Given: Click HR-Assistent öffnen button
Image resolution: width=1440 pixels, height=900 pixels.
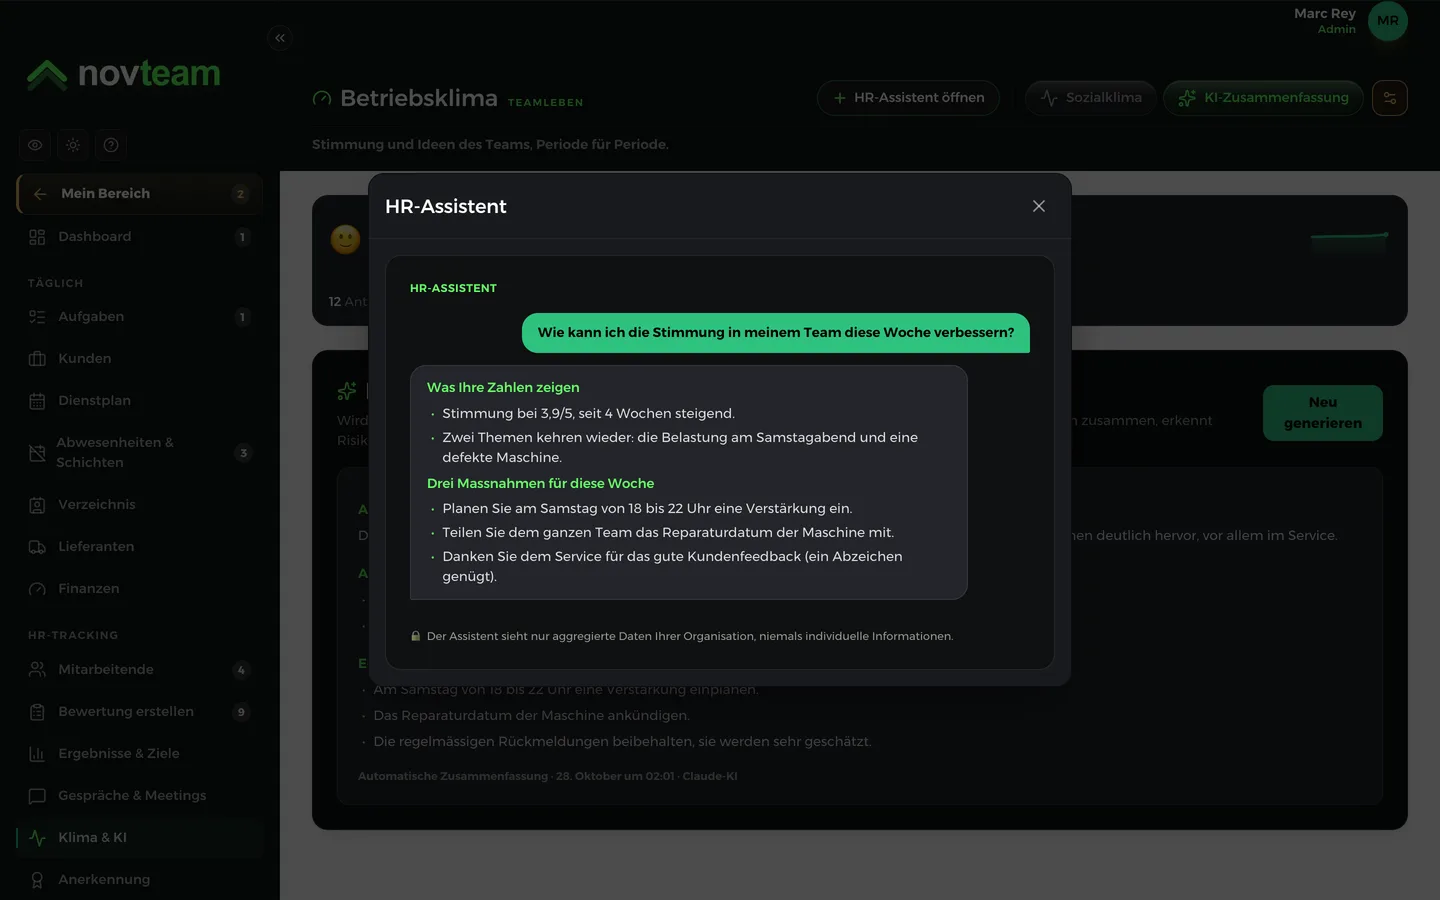Looking at the screenshot, I should click(x=908, y=98).
